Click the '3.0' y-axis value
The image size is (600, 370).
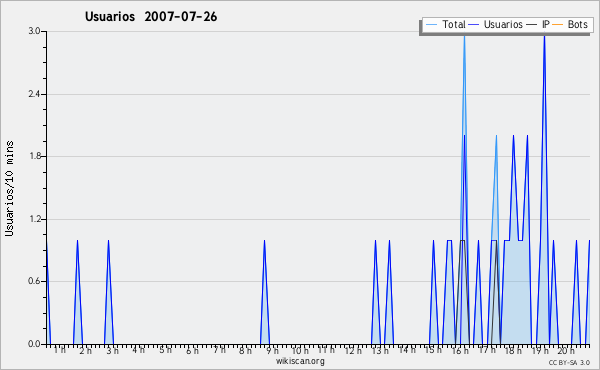(x=34, y=31)
